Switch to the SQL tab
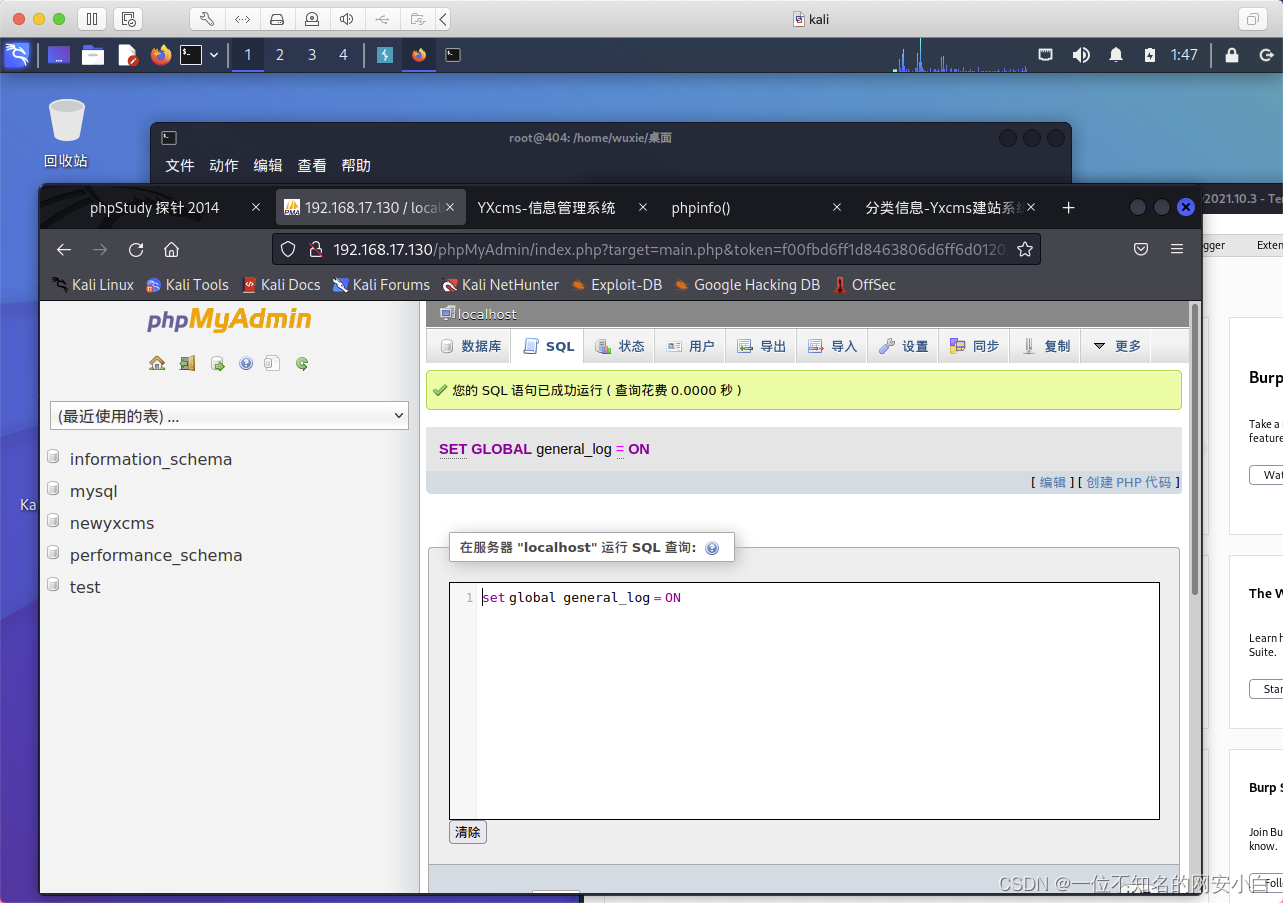Image resolution: width=1283 pixels, height=903 pixels. [548, 346]
